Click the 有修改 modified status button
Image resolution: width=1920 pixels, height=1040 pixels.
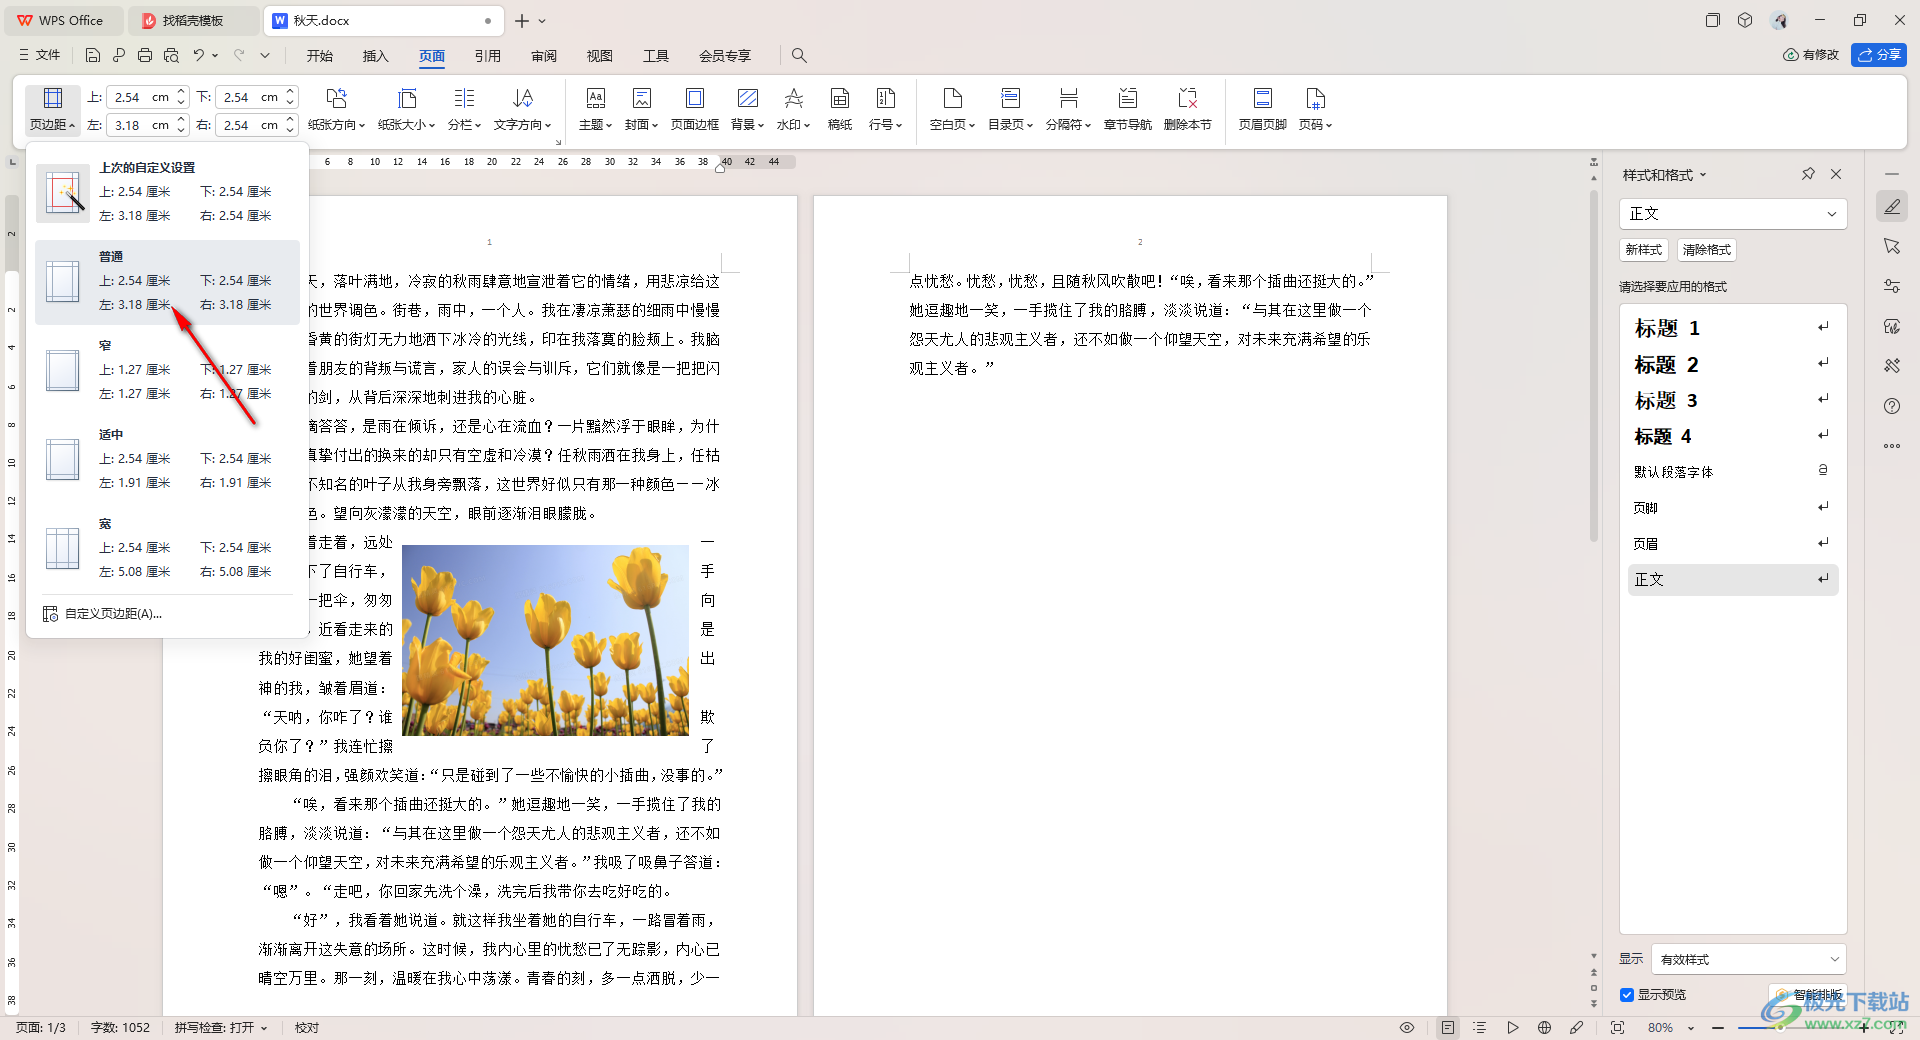(x=1811, y=55)
